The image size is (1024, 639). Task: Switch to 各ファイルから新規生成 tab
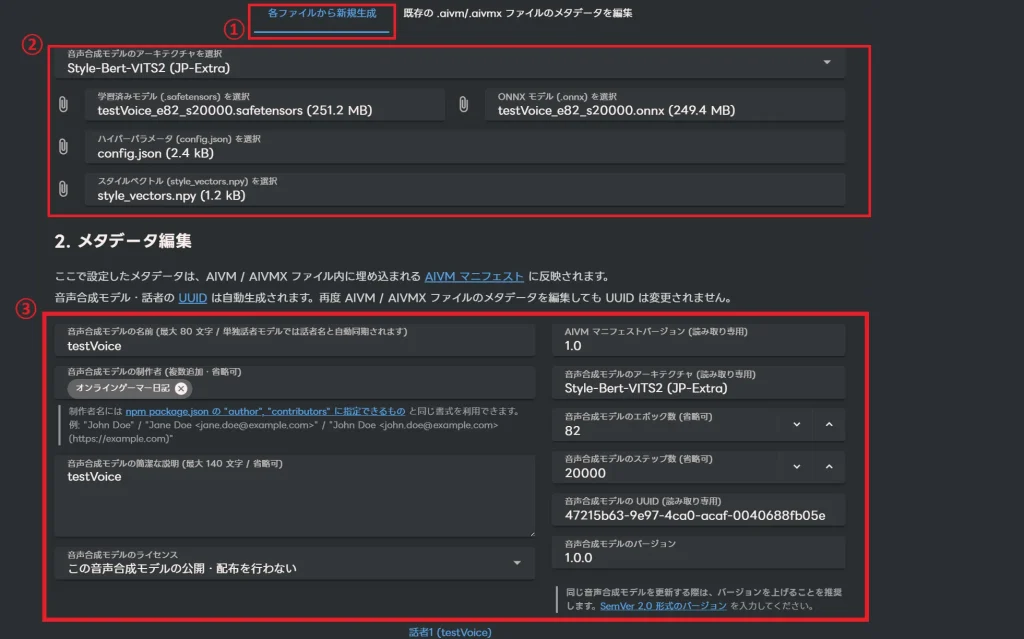(x=322, y=14)
